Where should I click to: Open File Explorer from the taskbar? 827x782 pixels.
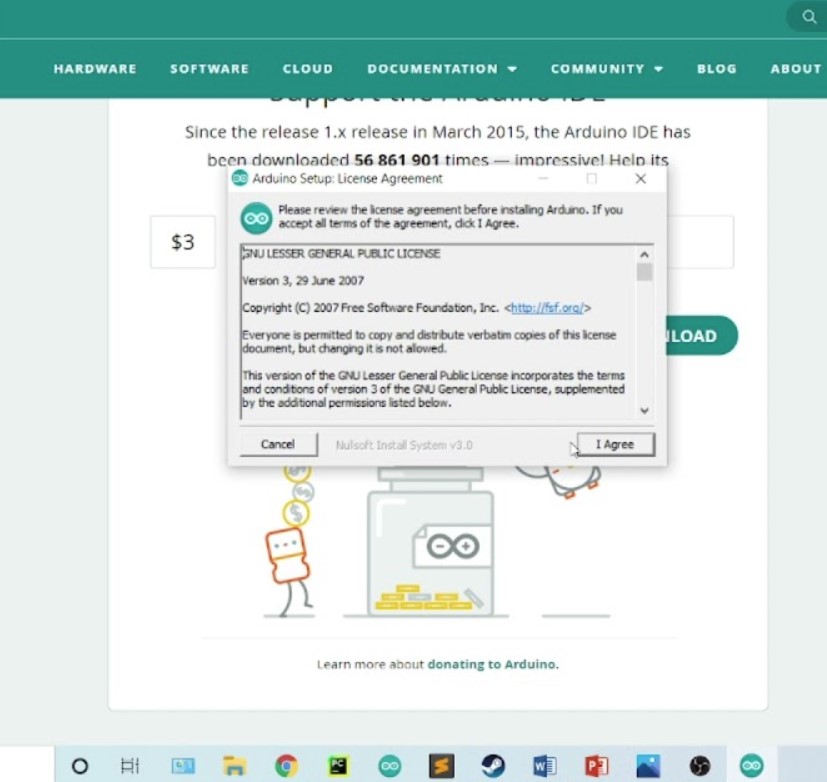click(234, 766)
